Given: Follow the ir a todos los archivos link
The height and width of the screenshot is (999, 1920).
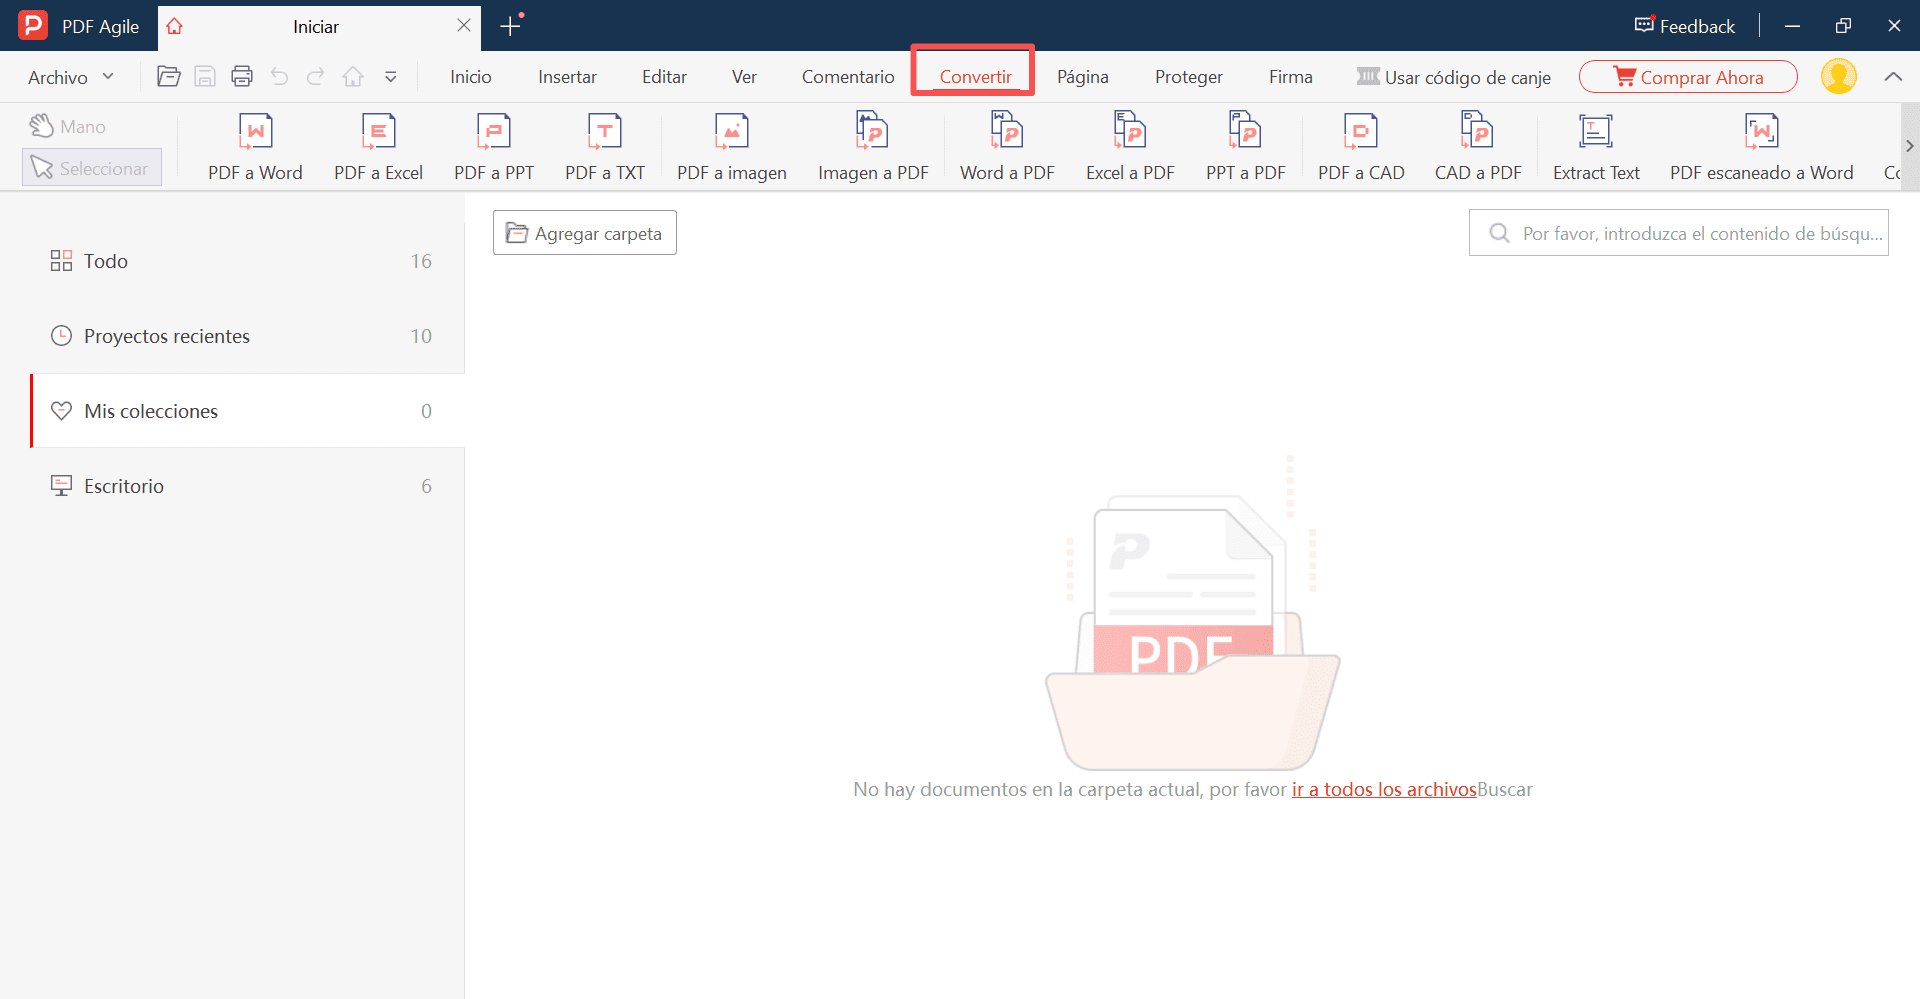Looking at the screenshot, I should coord(1384,789).
